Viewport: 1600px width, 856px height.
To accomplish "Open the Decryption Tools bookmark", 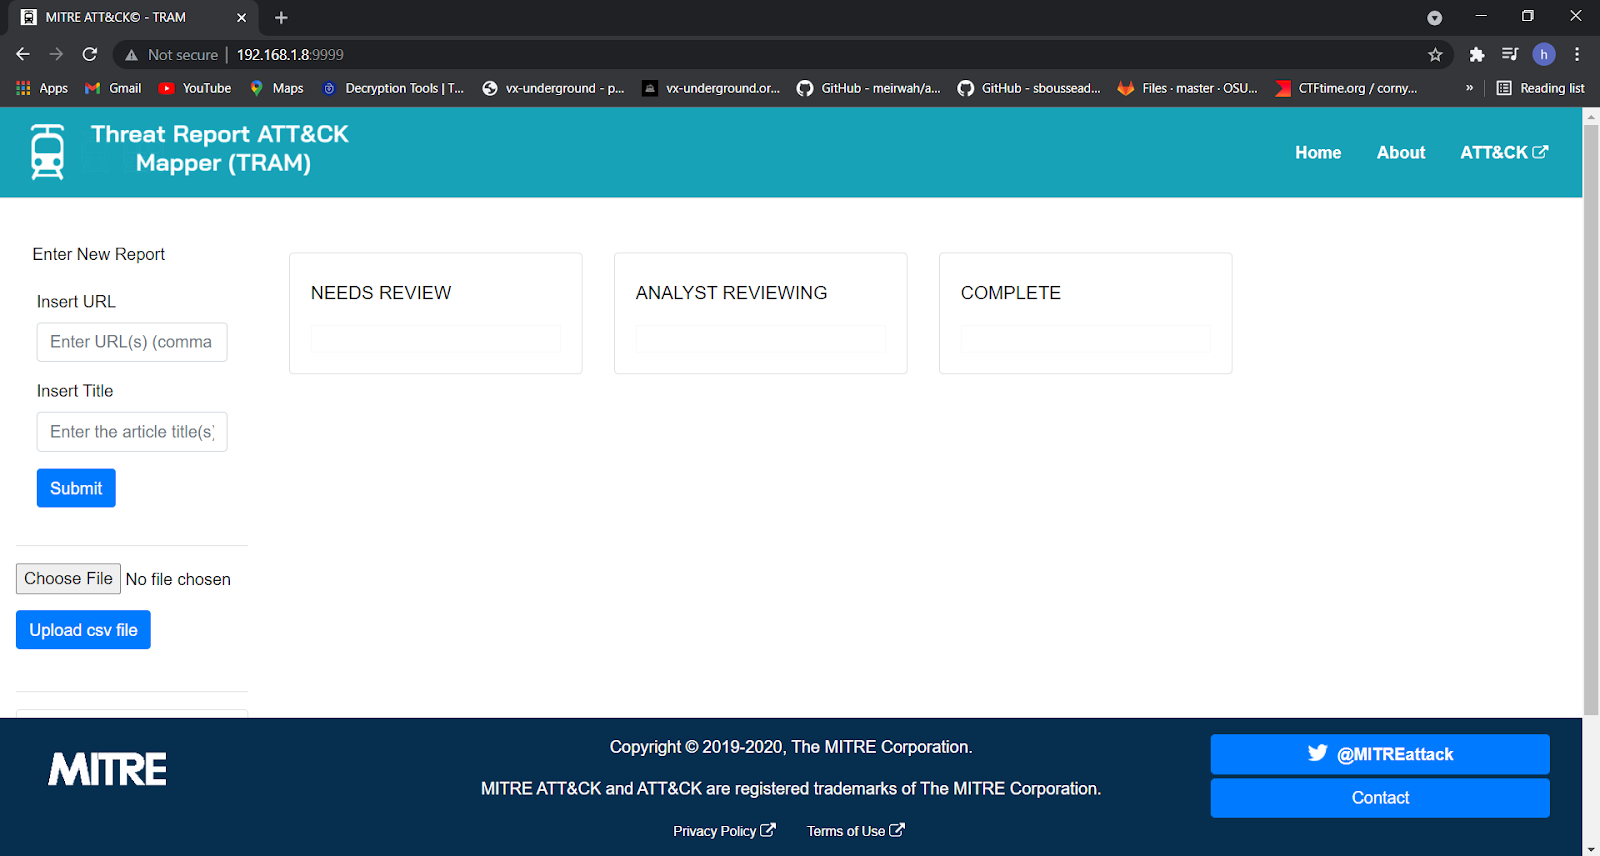I will click(x=393, y=88).
